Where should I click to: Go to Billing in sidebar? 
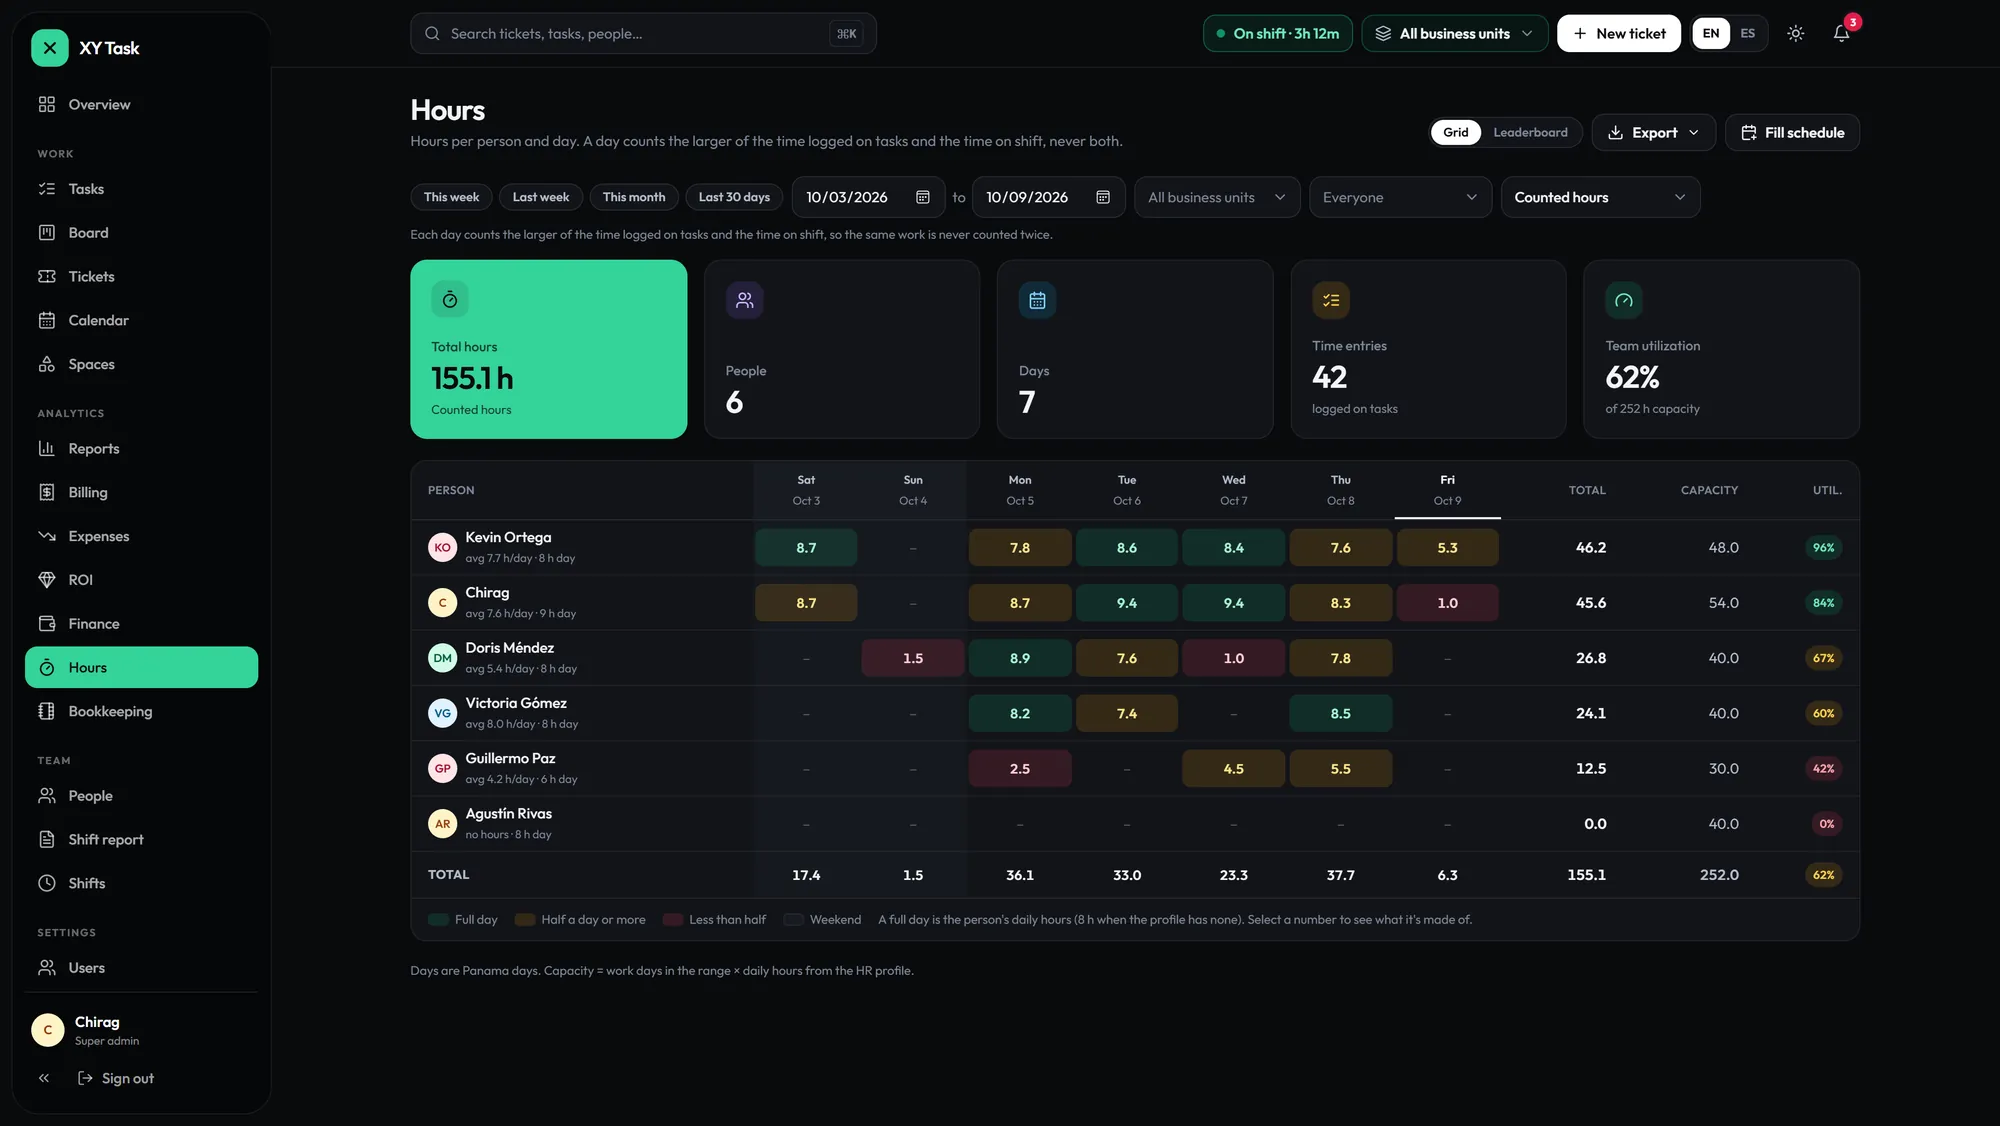(141, 492)
